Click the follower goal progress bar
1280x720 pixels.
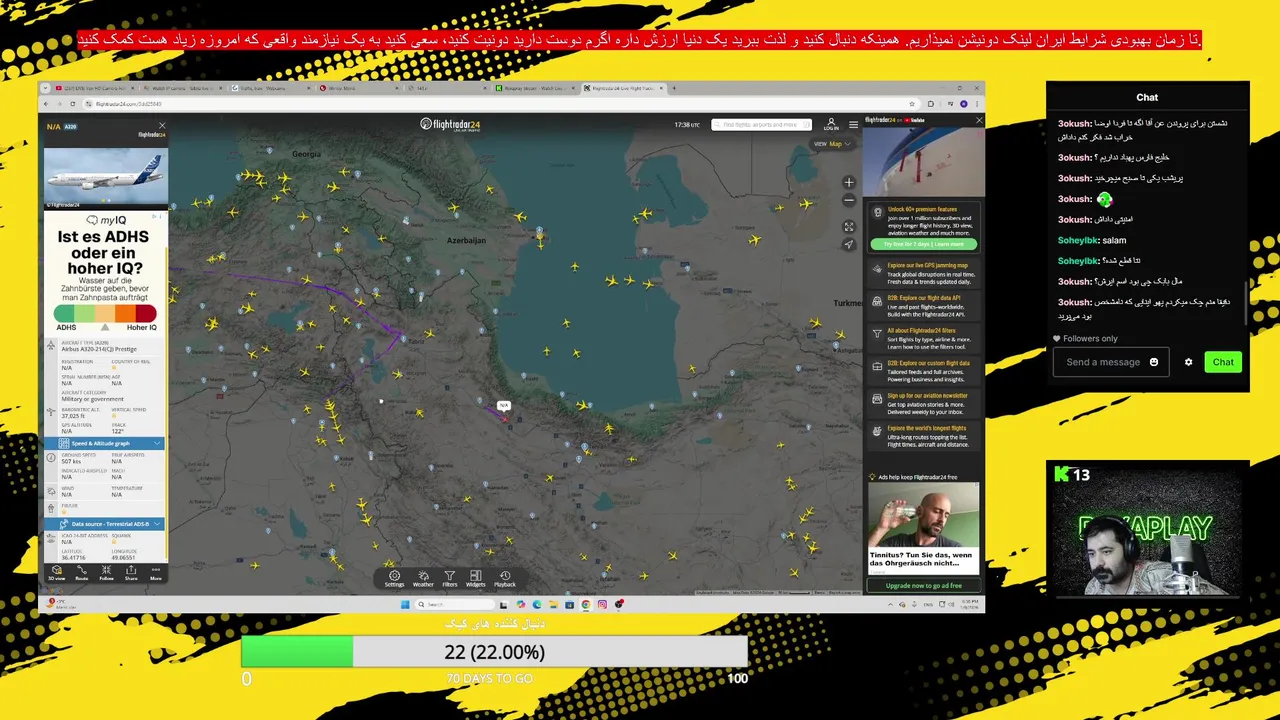pyautogui.click(x=494, y=652)
